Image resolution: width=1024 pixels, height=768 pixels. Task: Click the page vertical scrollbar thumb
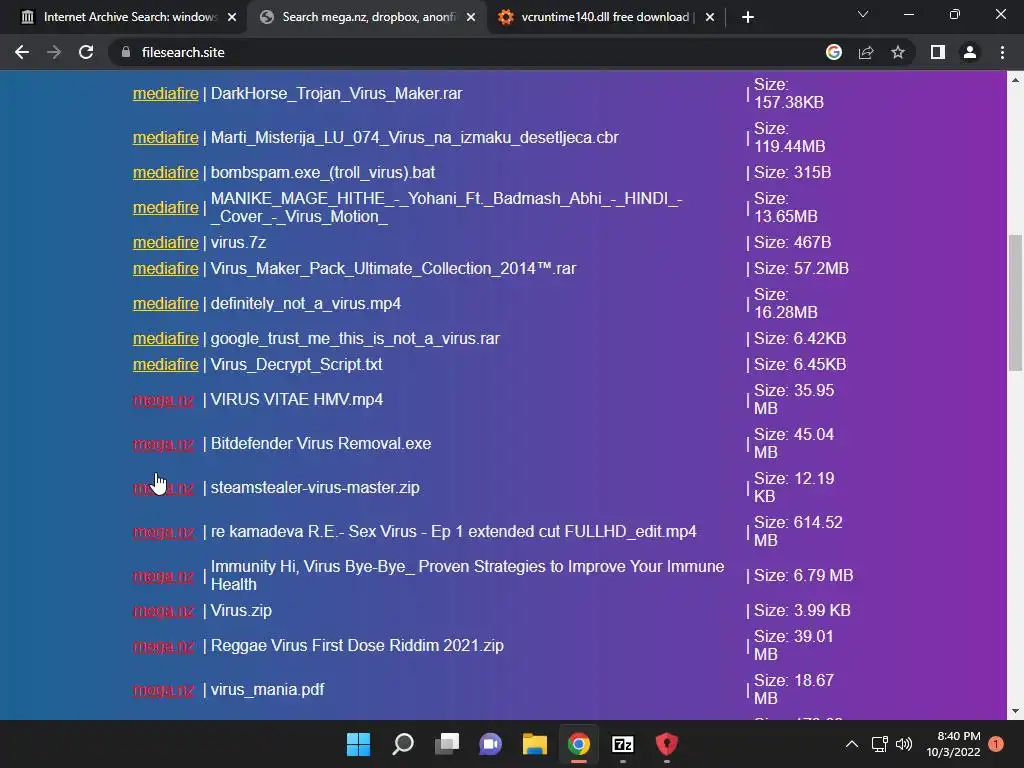click(x=1015, y=302)
